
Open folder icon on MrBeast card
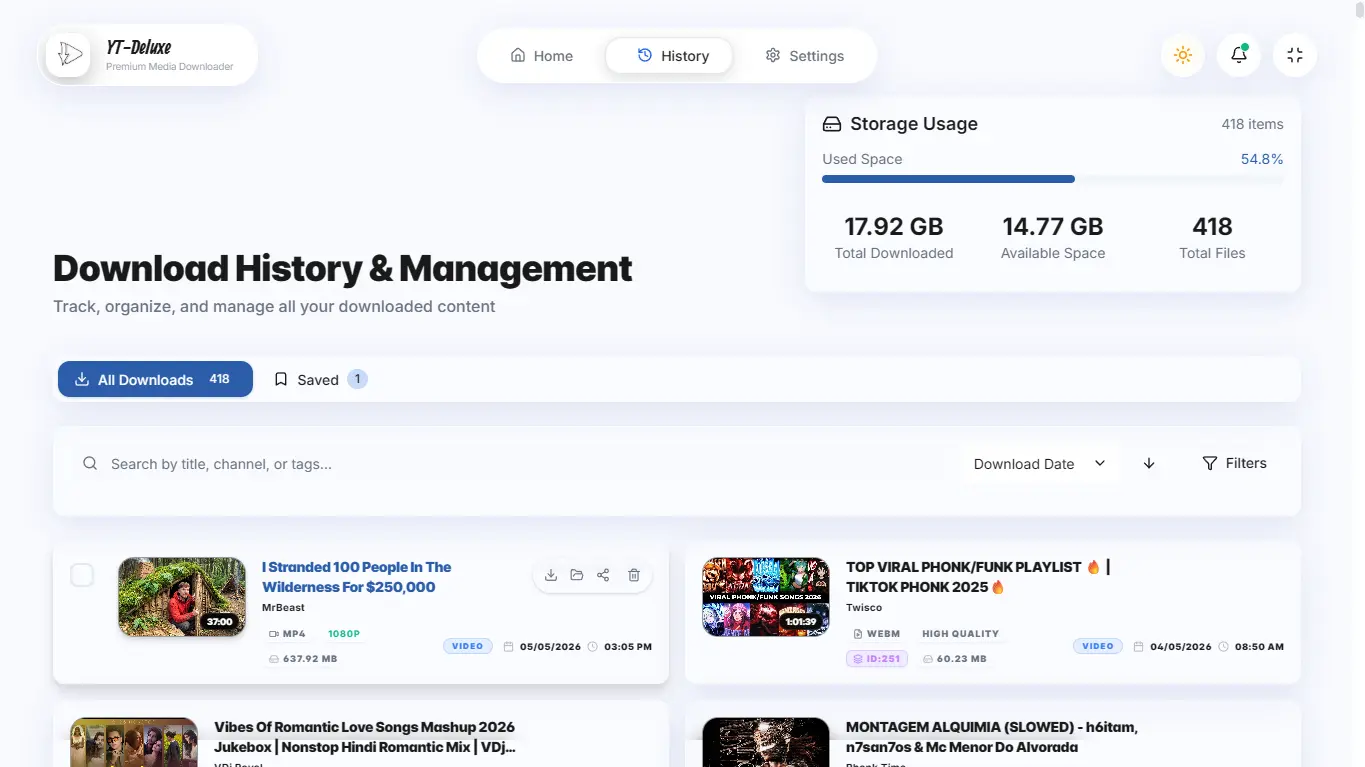(x=577, y=575)
